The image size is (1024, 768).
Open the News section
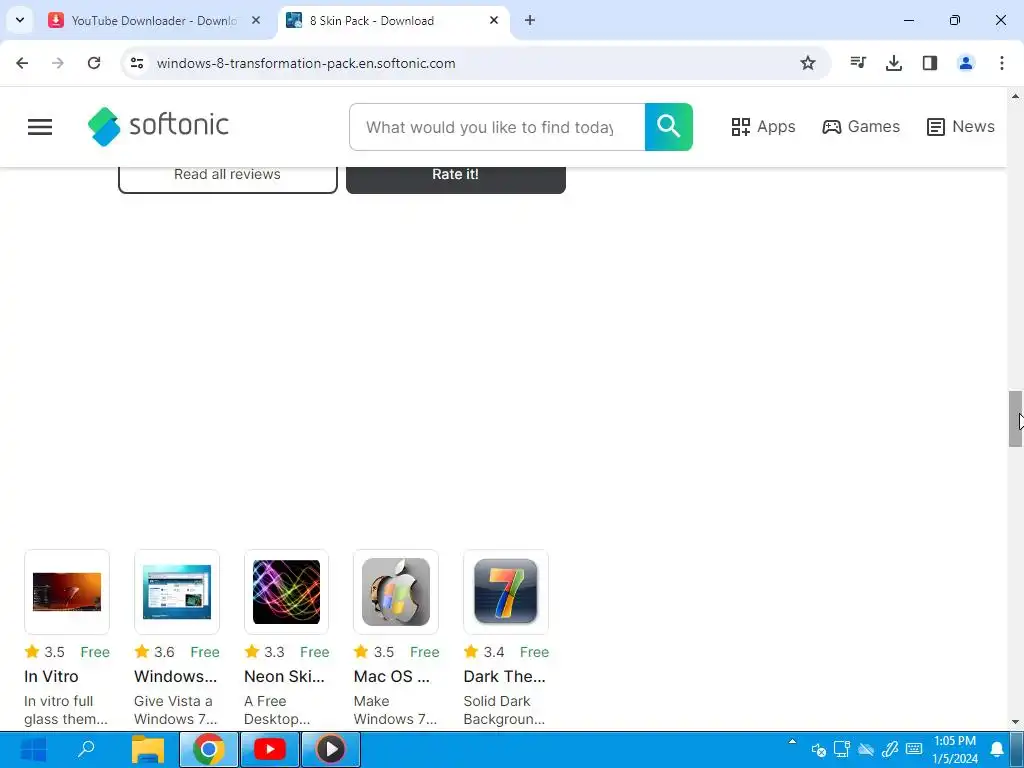[961, 127]
